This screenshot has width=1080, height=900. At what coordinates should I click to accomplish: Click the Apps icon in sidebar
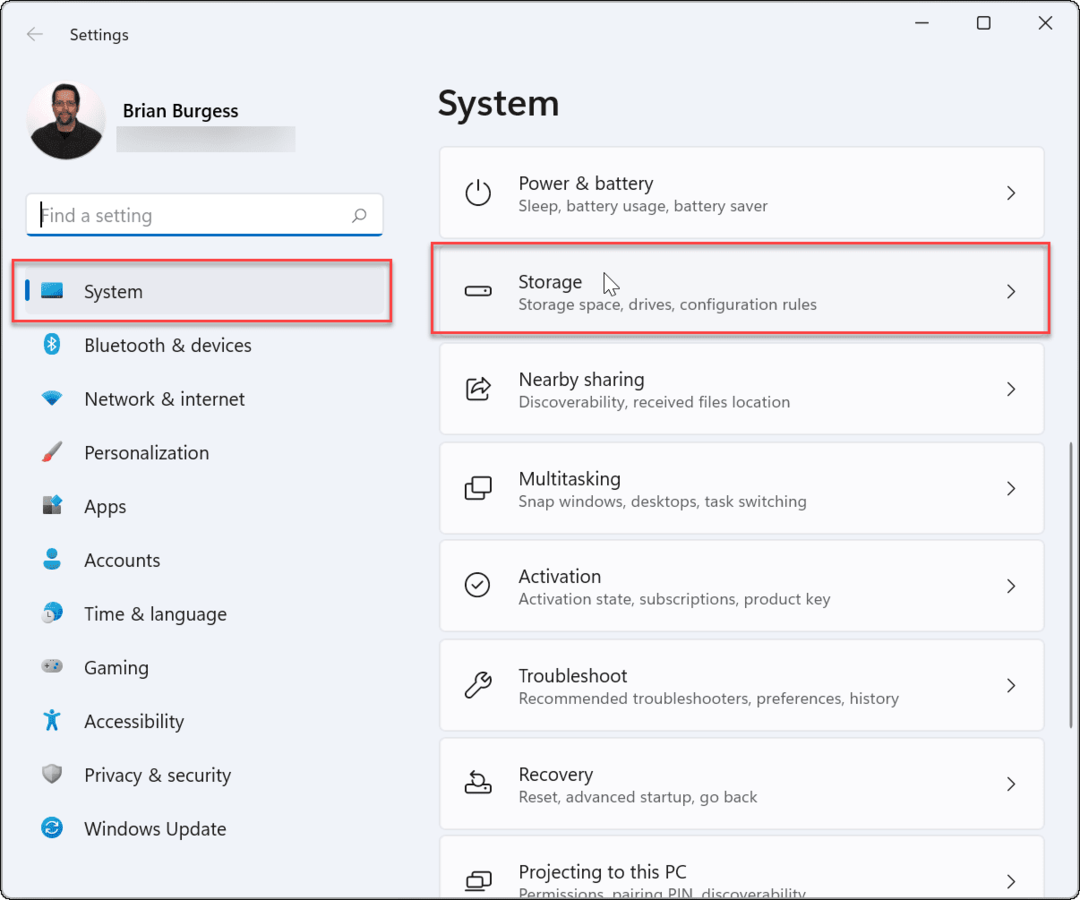(52, 506)
